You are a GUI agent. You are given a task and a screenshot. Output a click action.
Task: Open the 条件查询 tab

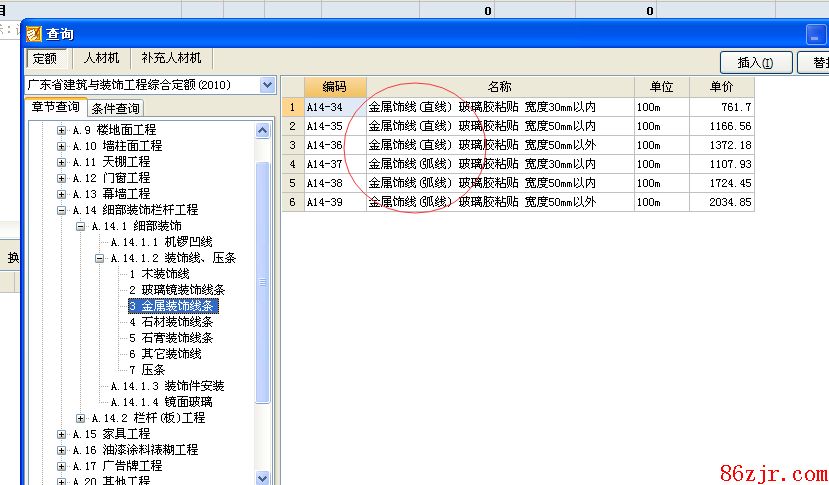pyautogui.click(x=116, y=108)
